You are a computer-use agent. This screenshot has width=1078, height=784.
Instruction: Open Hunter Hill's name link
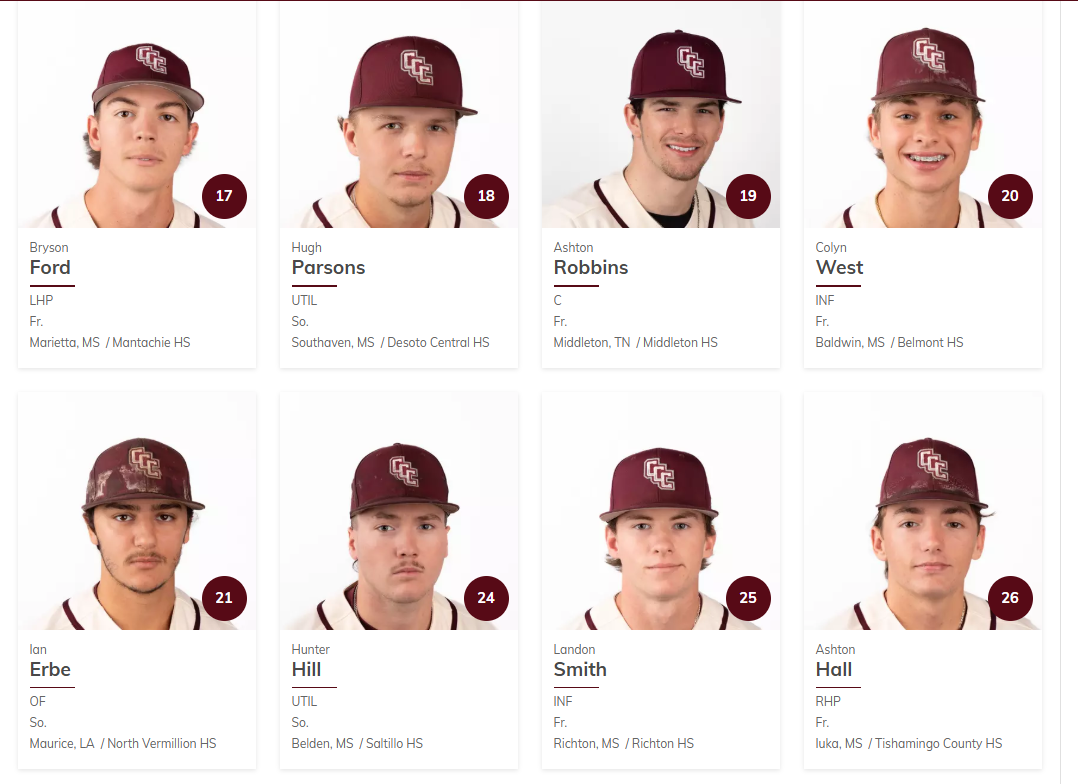coord(306,669)
